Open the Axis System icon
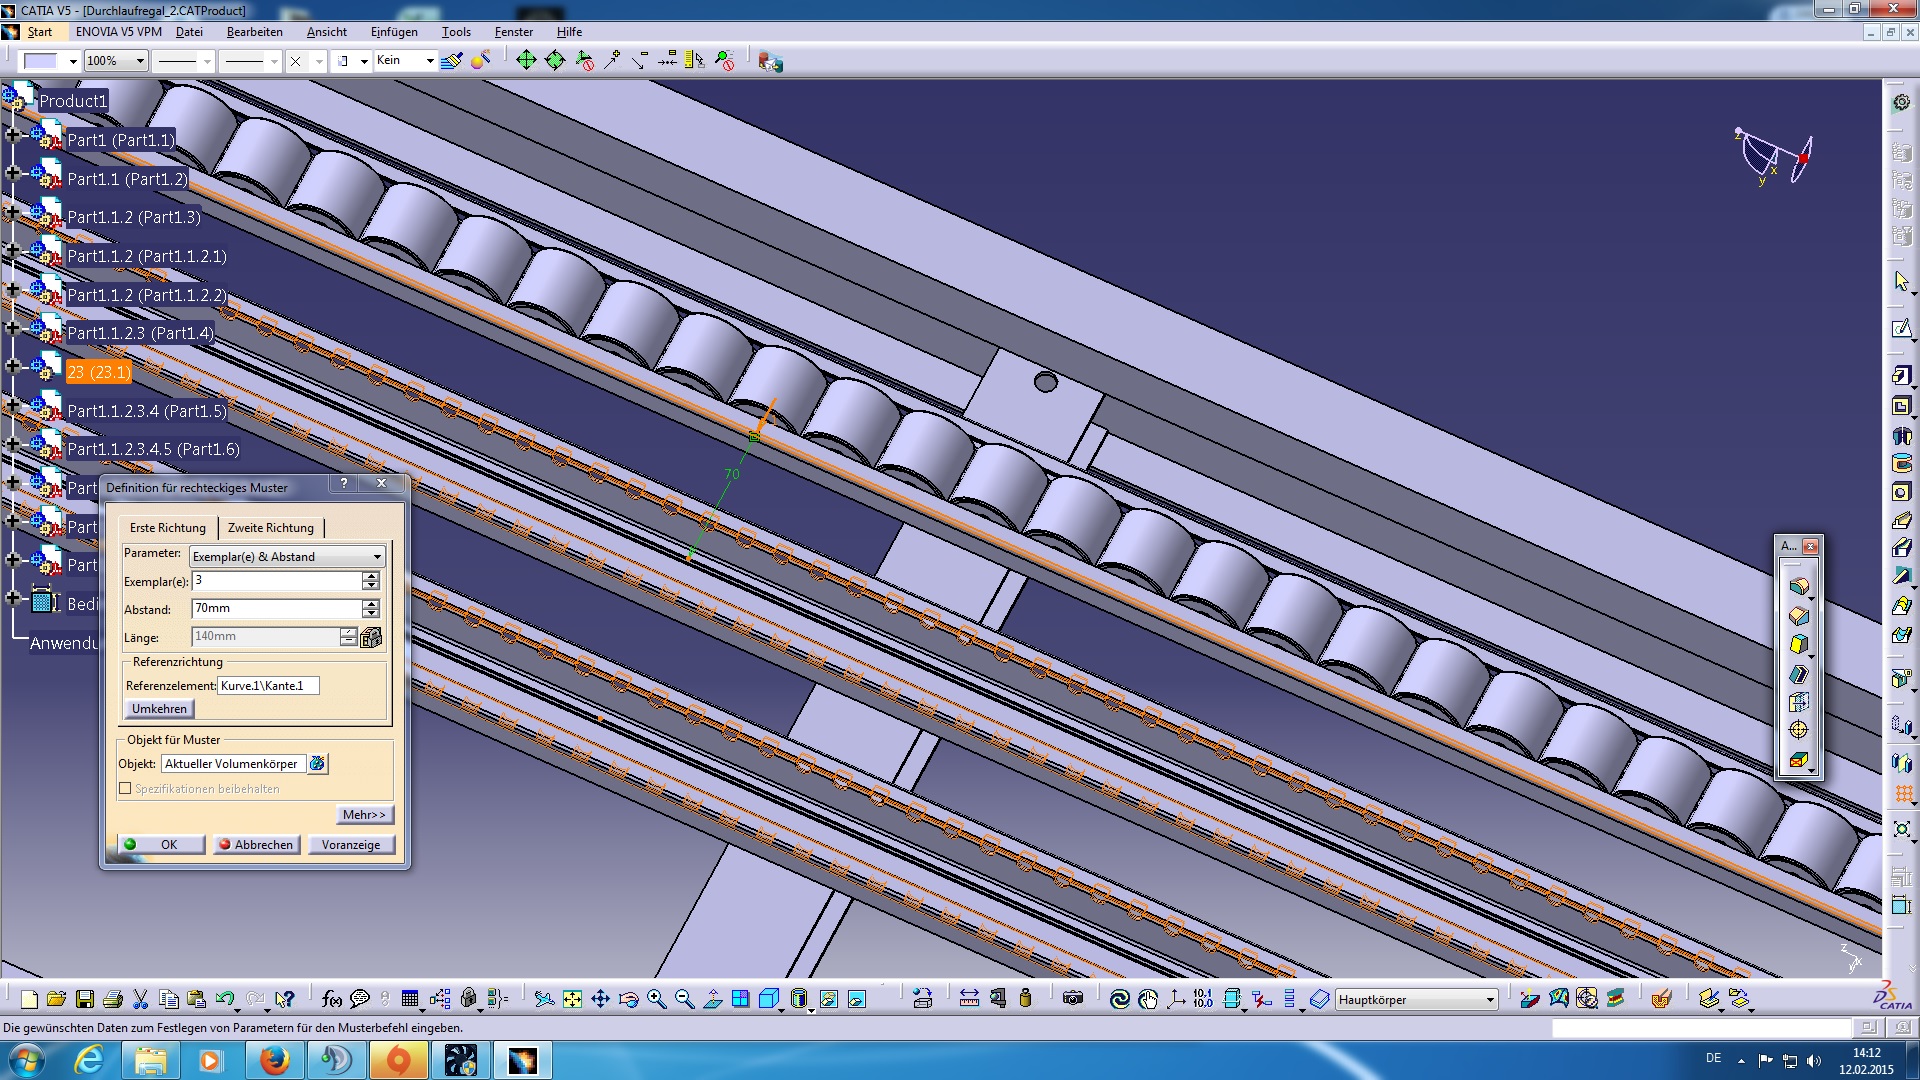This screenshot has height=1080, width=1920. 1176,999
